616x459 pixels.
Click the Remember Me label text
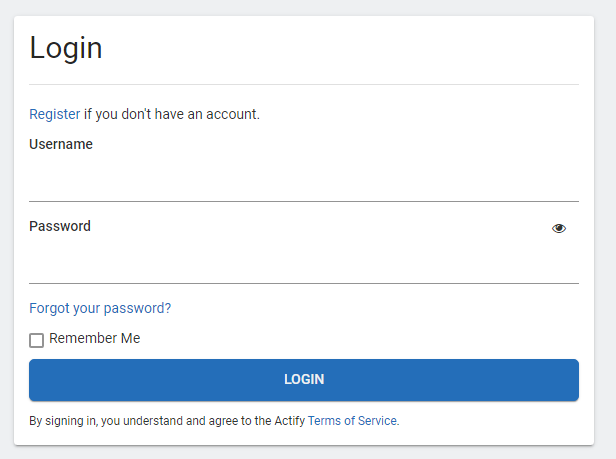pyautogui.click(x=95, y=338)
